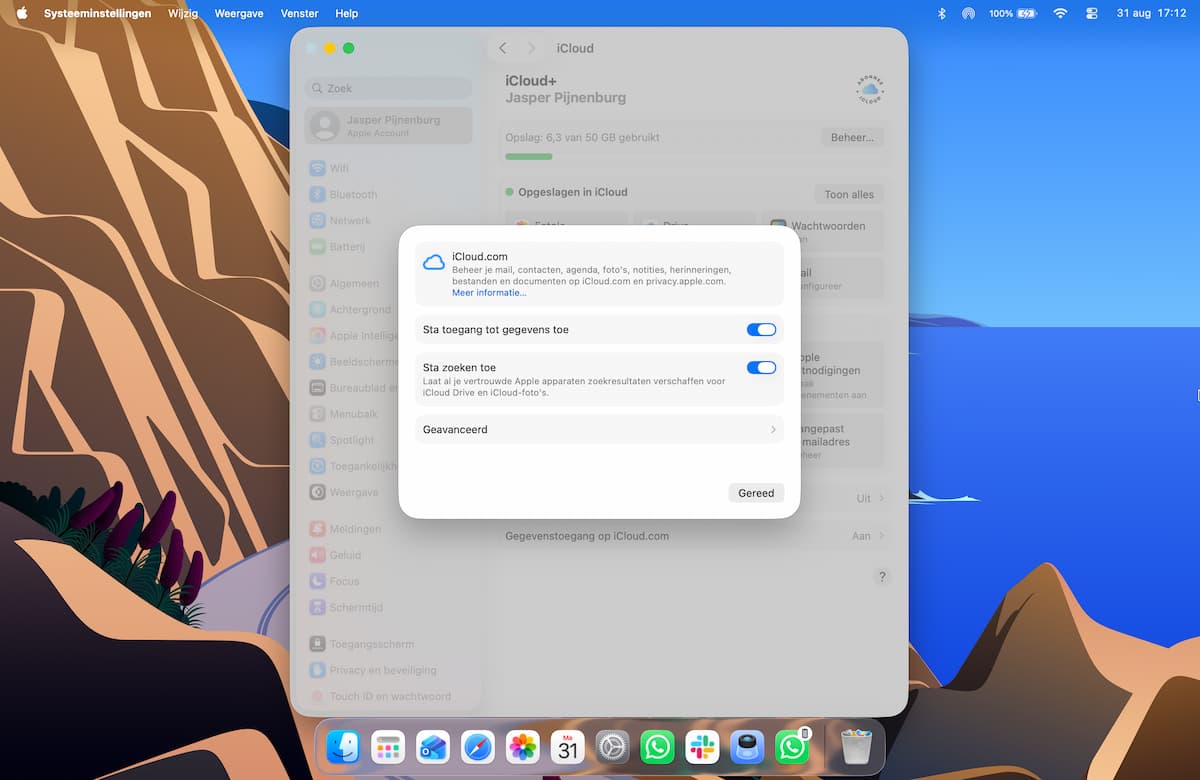Click the 'Toon alles' button
This screenshot has width=1200, height=780.
pyautogui.click(x=849, y=194)
